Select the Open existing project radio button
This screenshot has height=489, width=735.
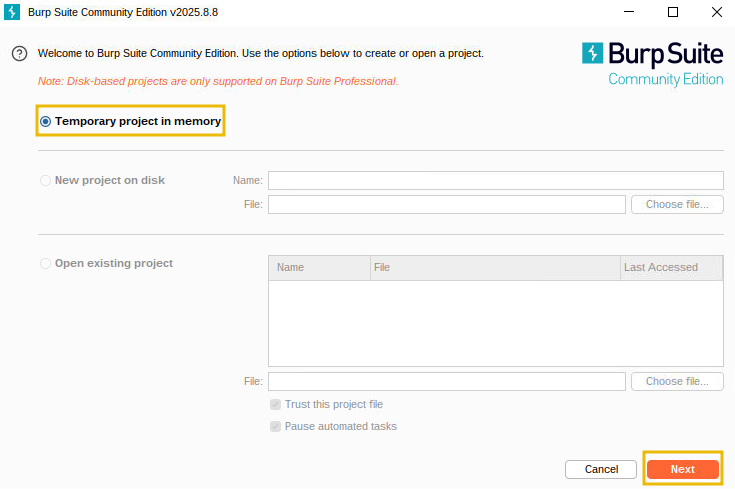pyautogui.click(x=46, y=264)
